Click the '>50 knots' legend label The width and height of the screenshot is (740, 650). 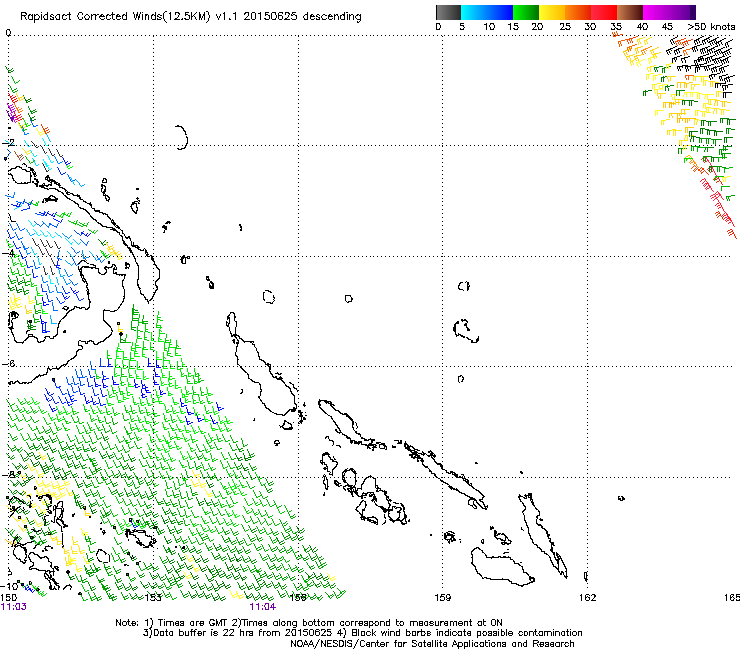coord(711,26)
